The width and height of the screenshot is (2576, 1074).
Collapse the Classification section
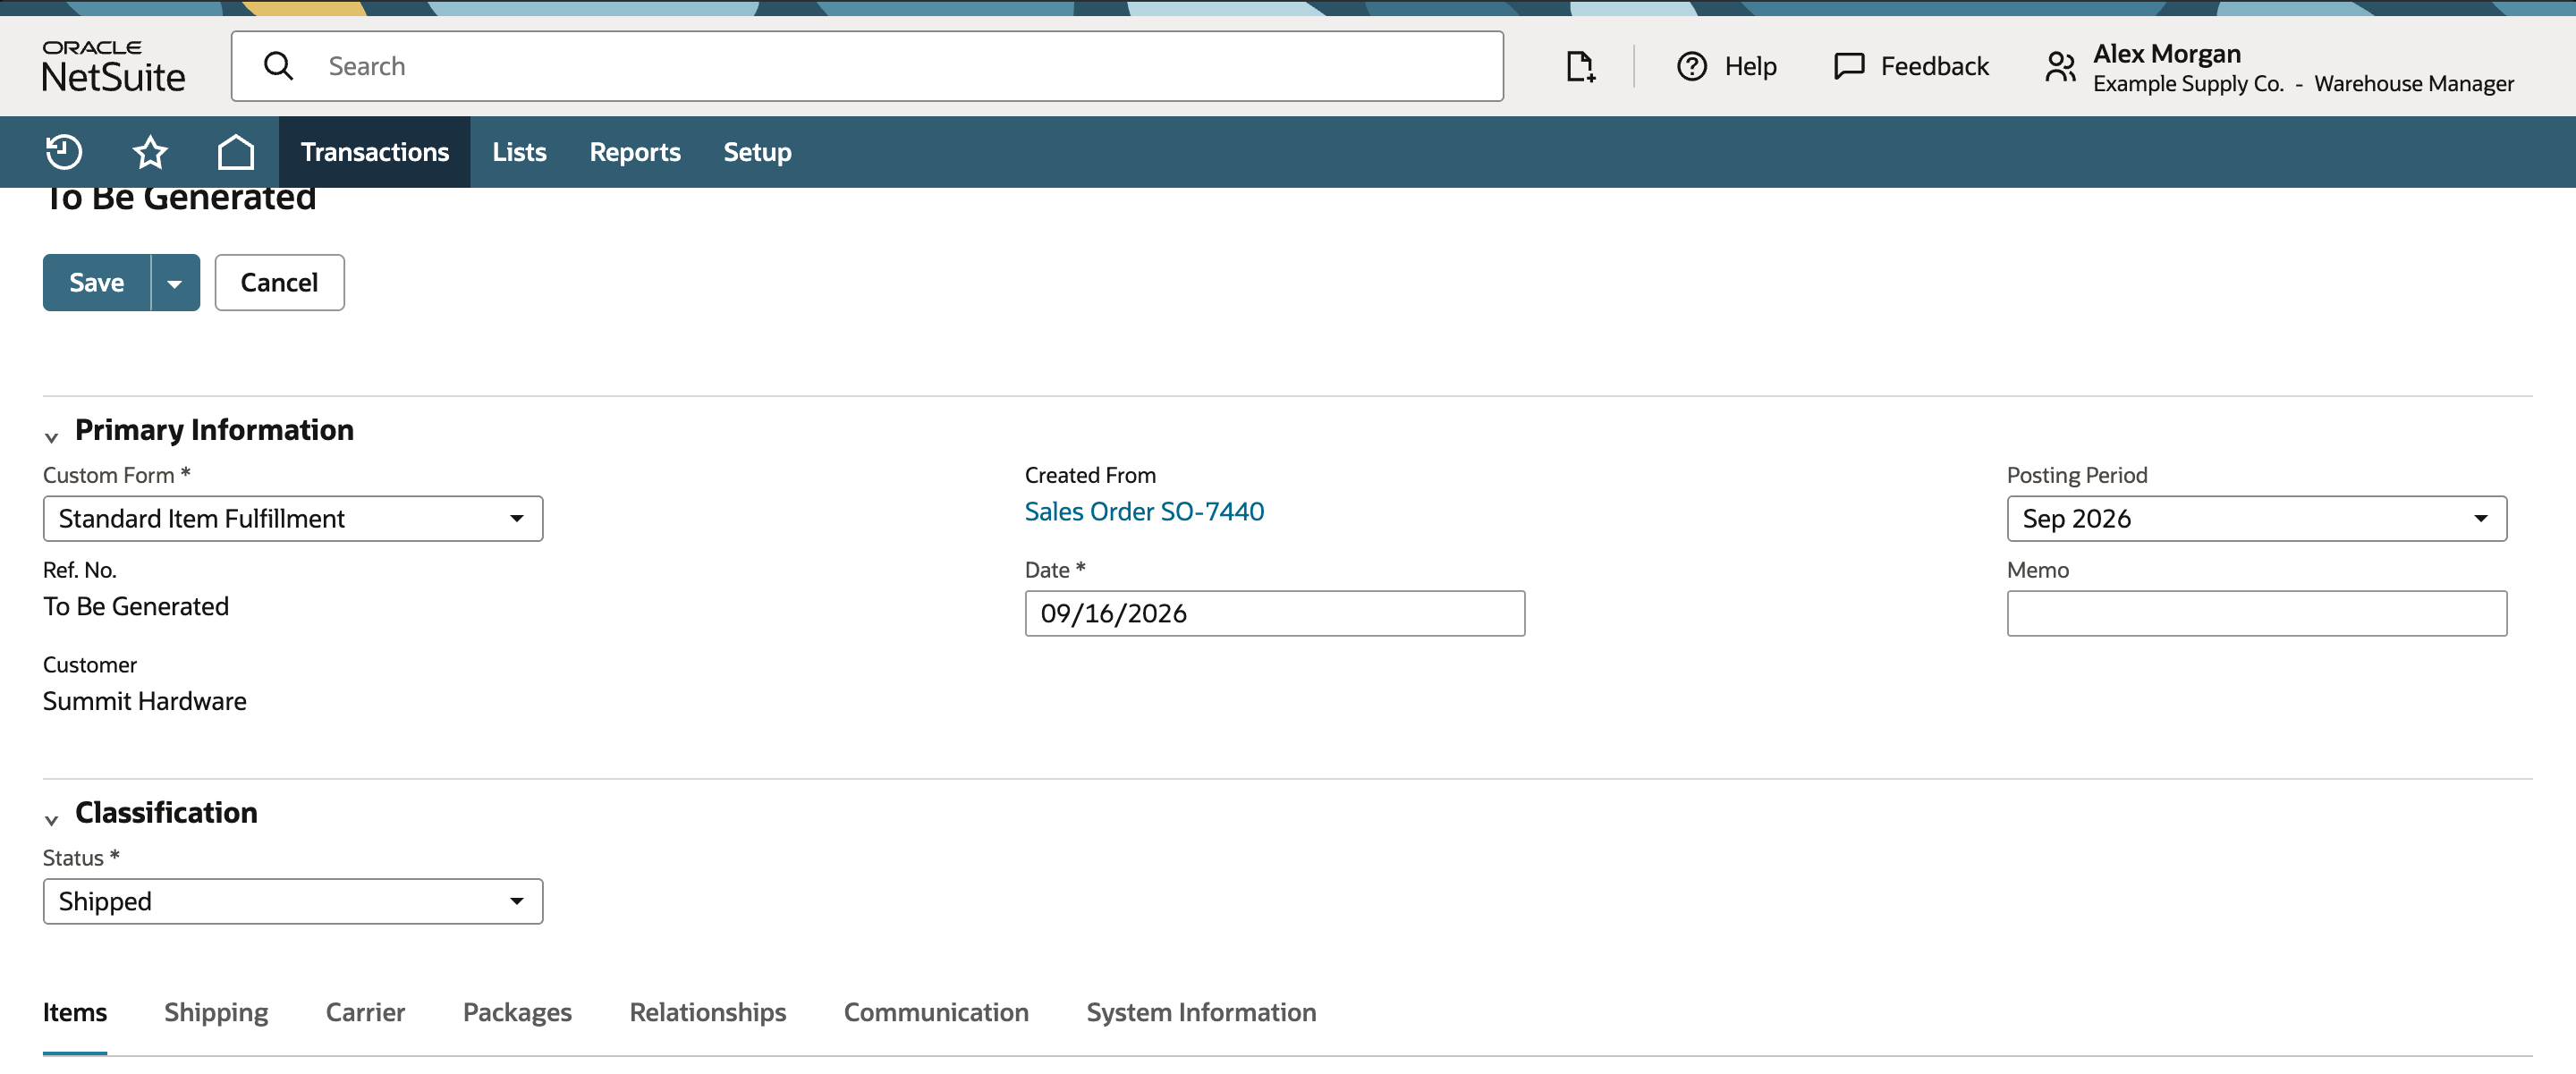pyautogui.click(x=52, y=819)
